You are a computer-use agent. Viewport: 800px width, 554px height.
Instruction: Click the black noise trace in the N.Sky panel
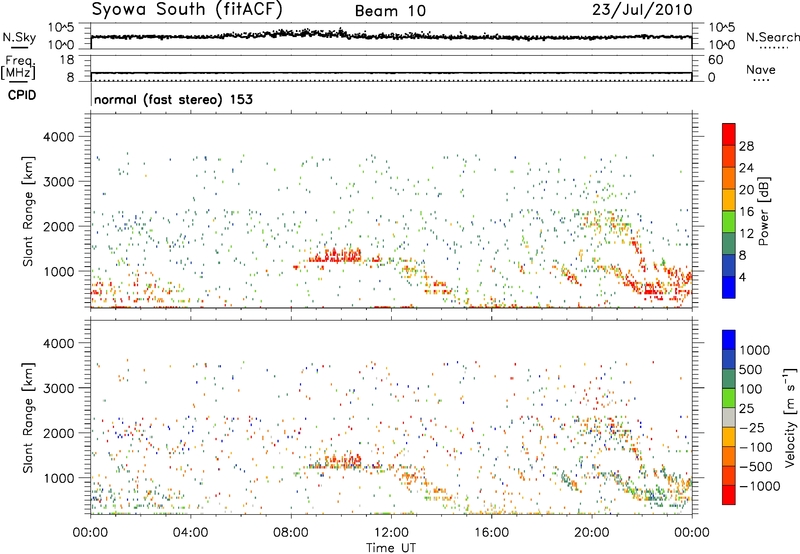(x=391, y=35)
